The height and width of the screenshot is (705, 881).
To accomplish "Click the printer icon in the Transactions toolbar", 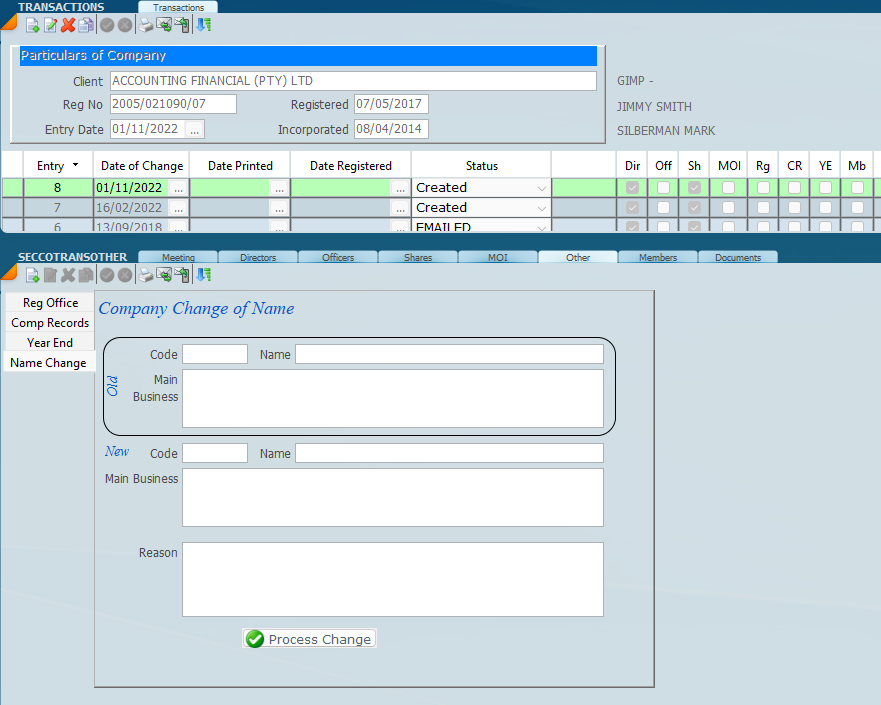I will (146, 25).
